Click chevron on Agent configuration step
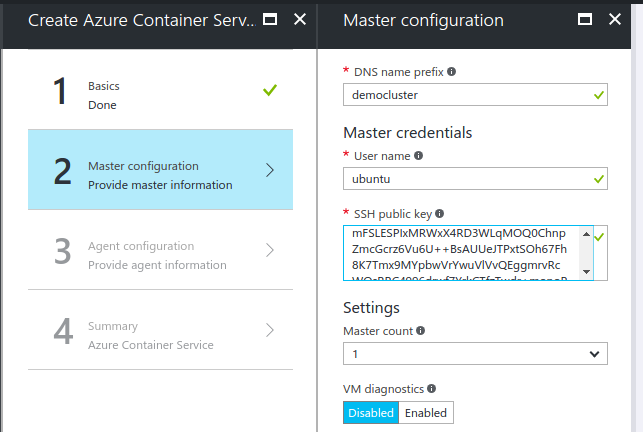The width and height of the screenshot is (643, 432). tap(269, 250)
